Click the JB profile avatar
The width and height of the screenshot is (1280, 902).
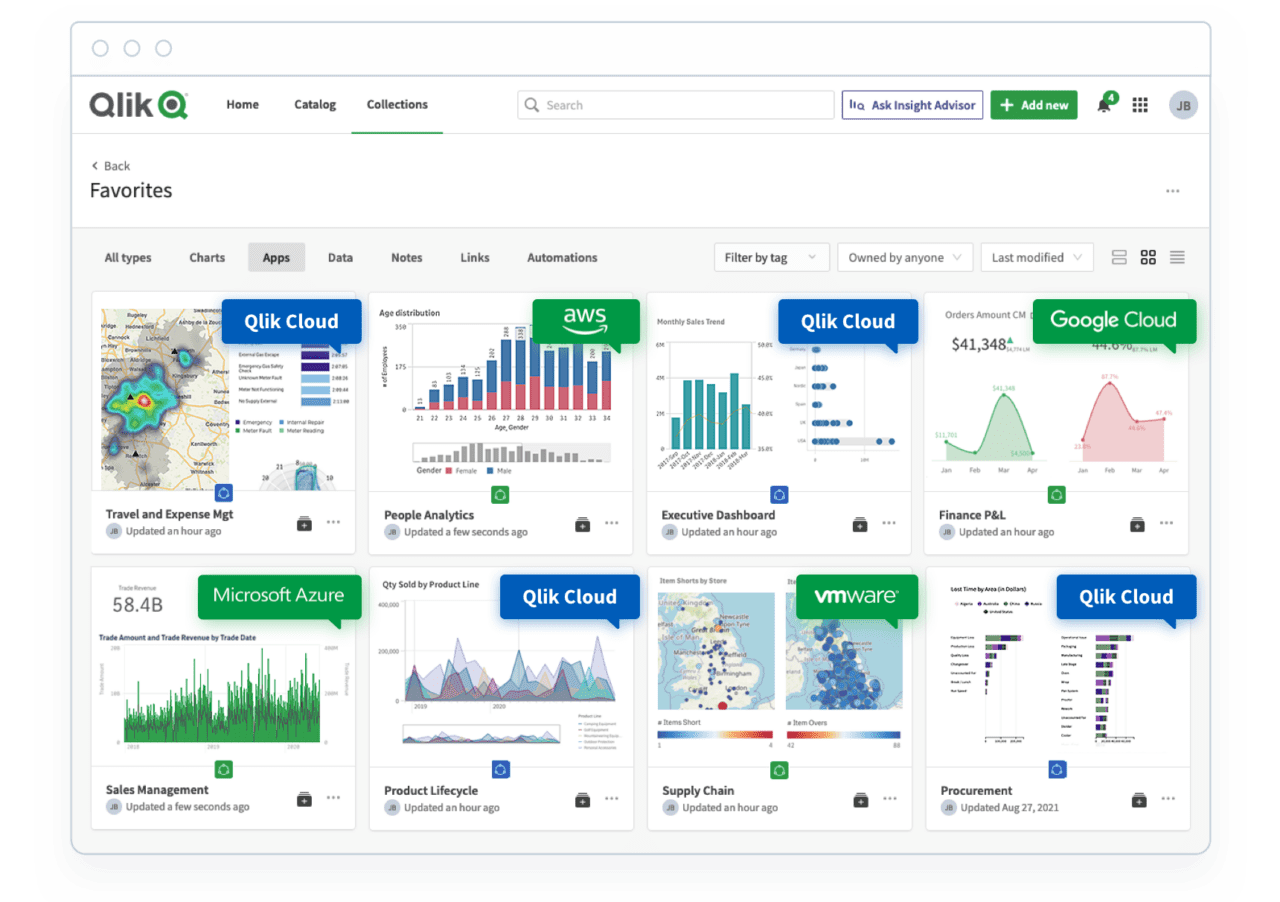[x=1183, y=104]
